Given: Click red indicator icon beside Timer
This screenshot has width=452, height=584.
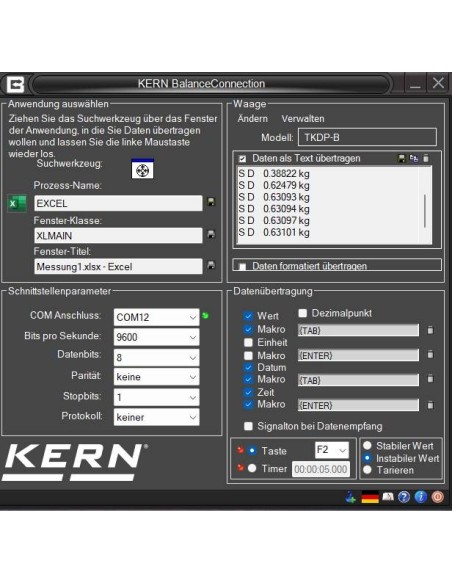Looking at the screenshot, I should [241, 467].
